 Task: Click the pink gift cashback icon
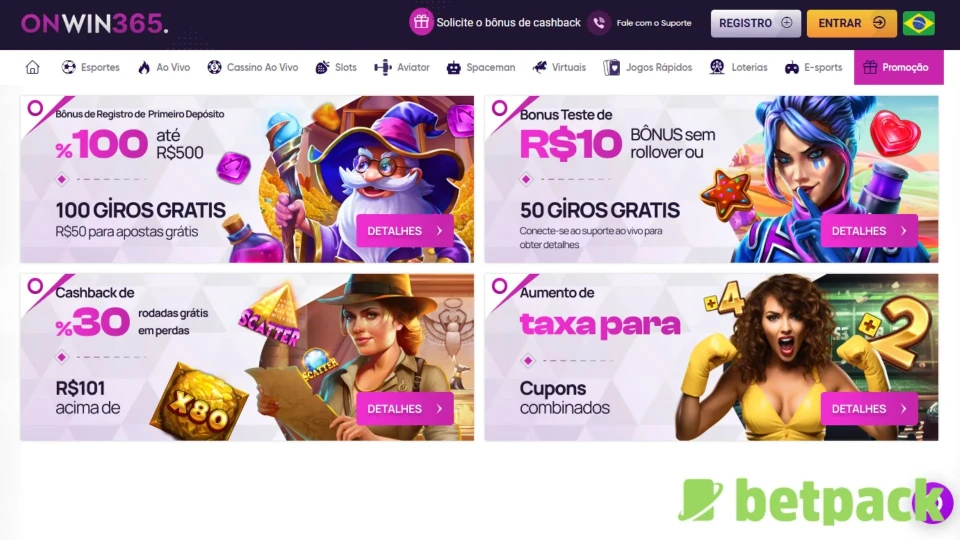(x=421, y=23)
